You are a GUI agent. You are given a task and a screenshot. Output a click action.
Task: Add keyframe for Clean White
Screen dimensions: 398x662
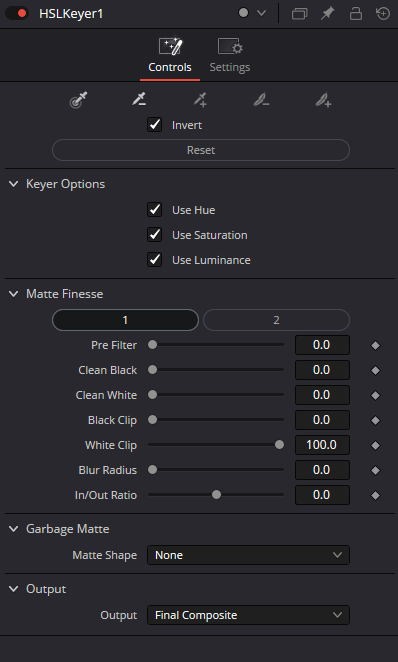pyautogui.click(x=375, y=395)
